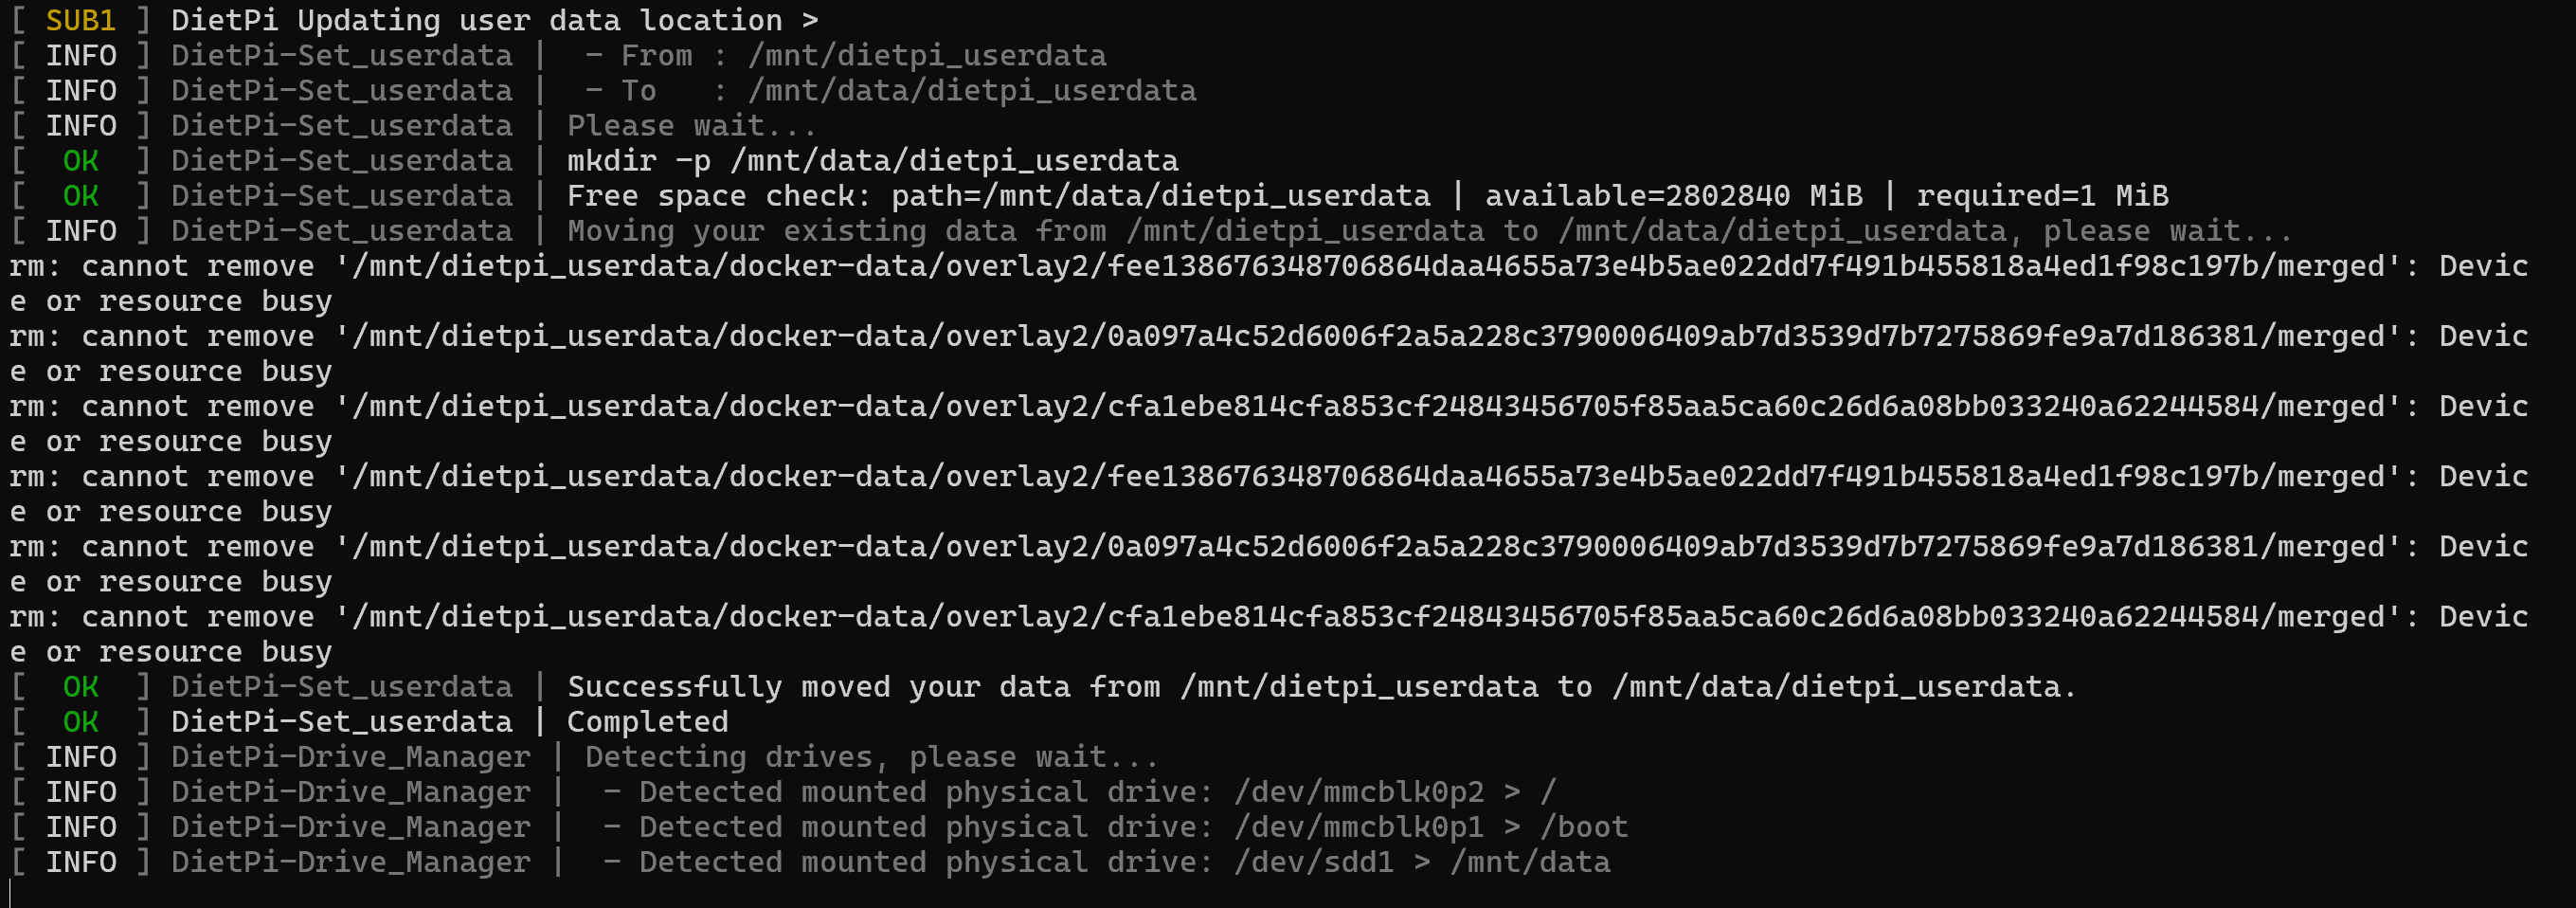Click the 'Successfully moved your data' message
The width and height of the screenshot is (2576, 908).
point(1322,686)
